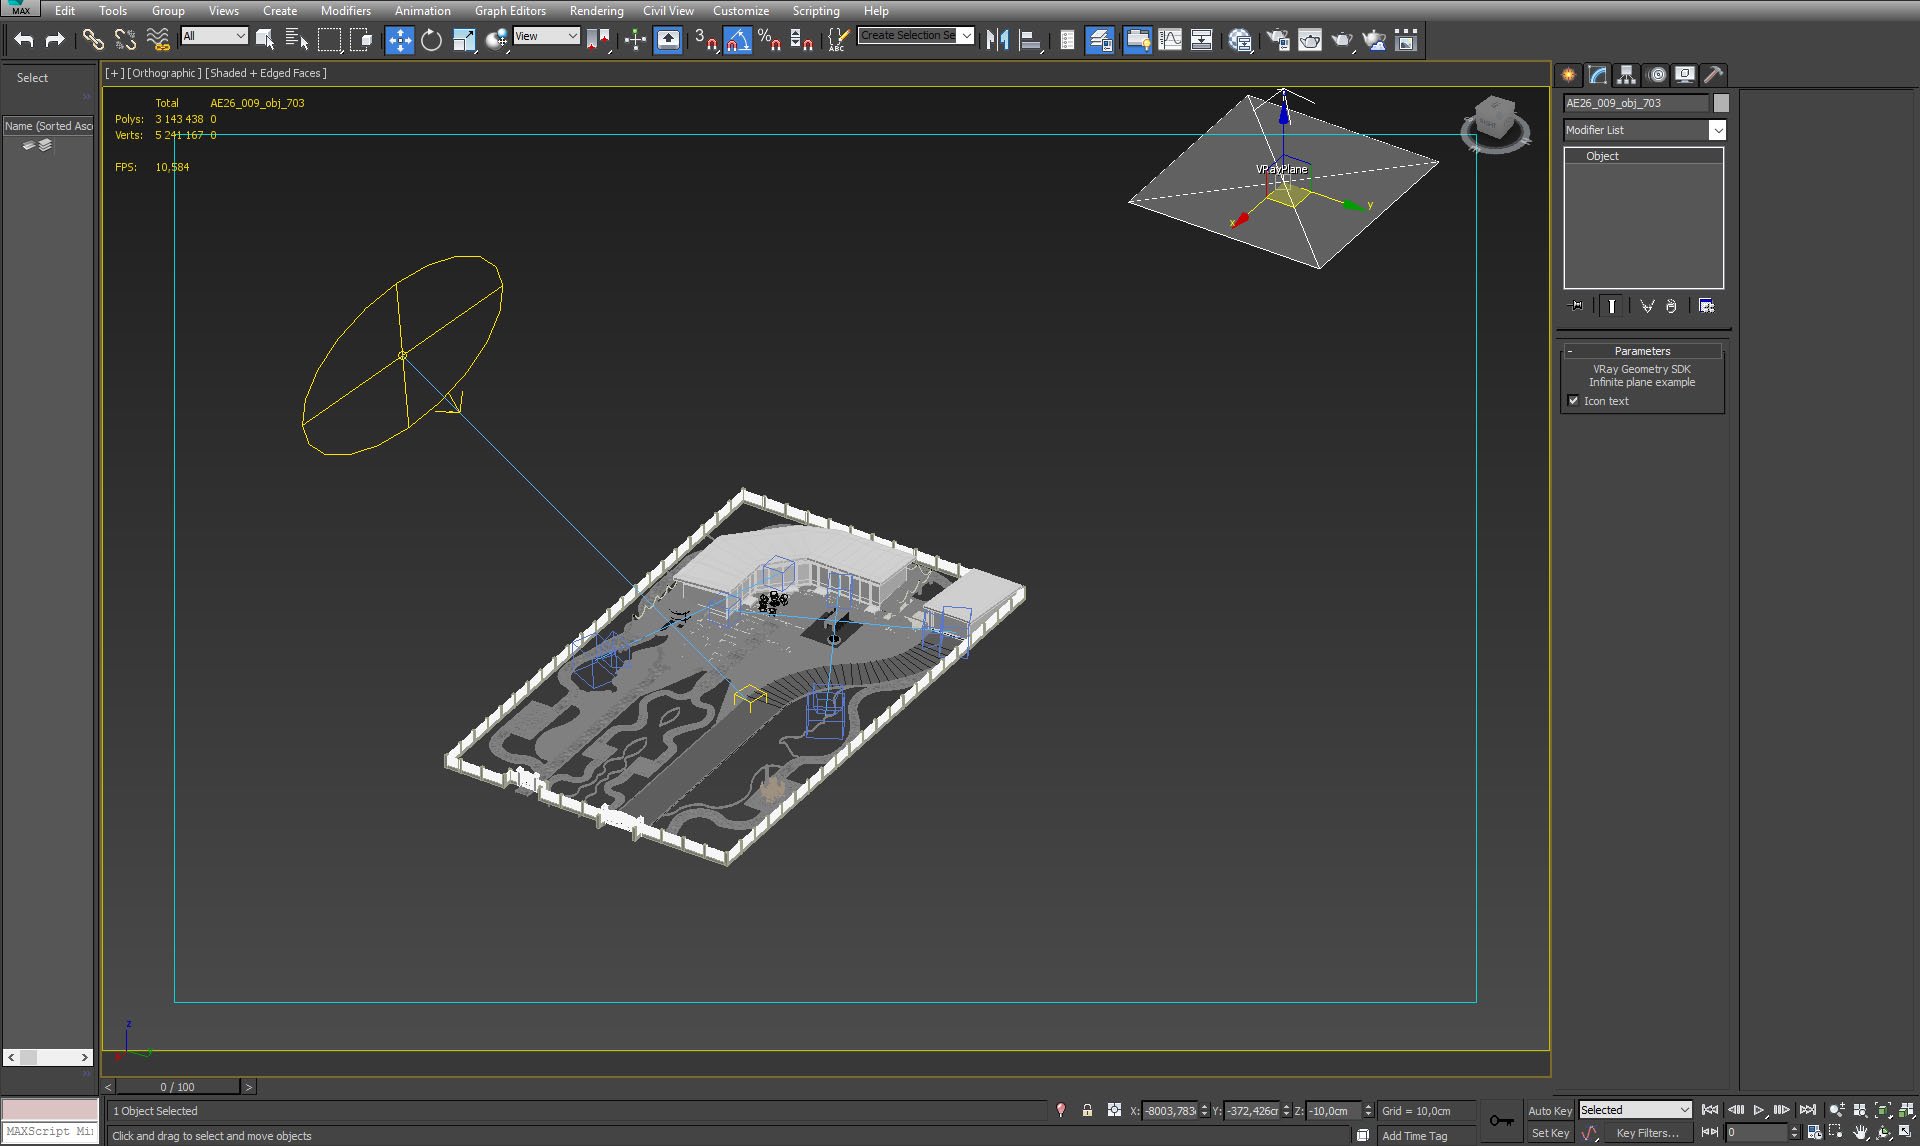The image size is (1920, 1146).
Task: Toggle Icon text checkbox in Parameters
Action: 1576,400
